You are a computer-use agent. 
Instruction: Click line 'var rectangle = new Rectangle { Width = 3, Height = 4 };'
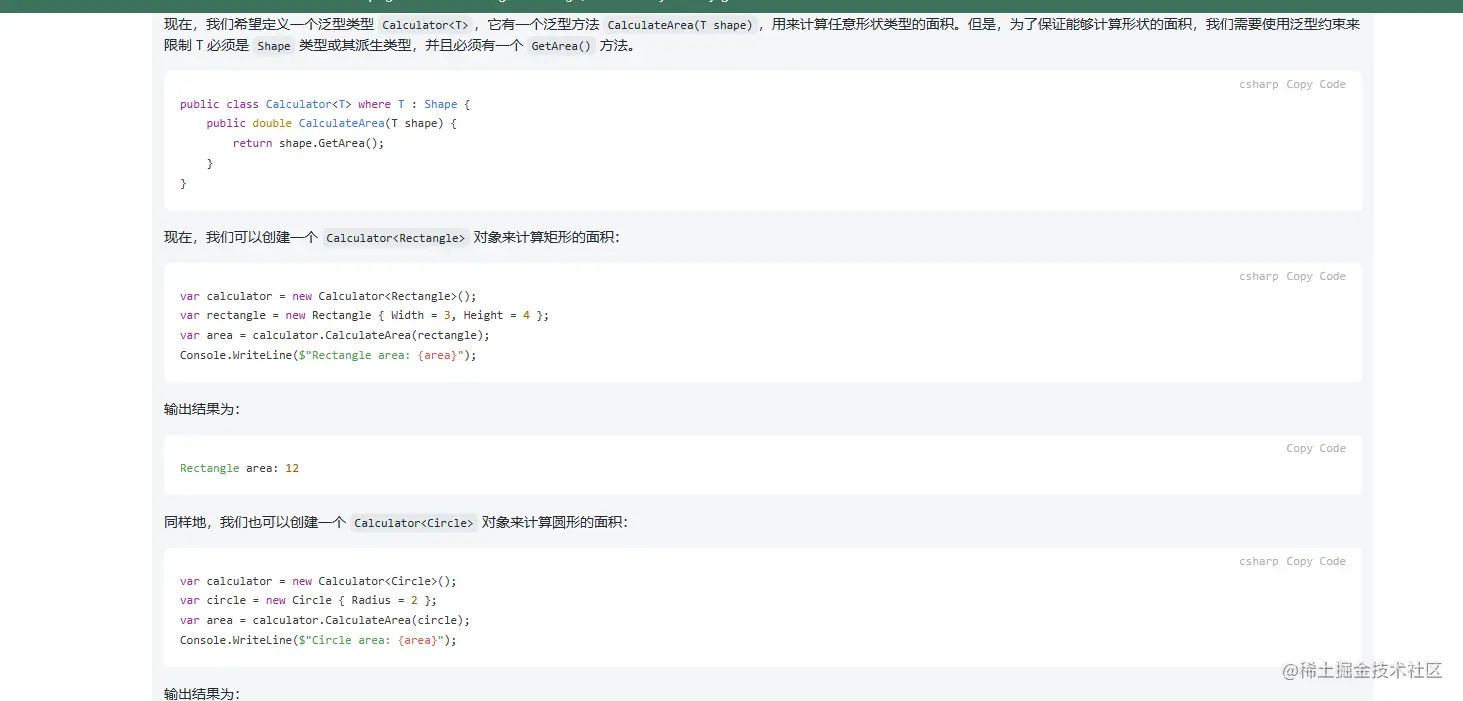click(x=365, y=315)
